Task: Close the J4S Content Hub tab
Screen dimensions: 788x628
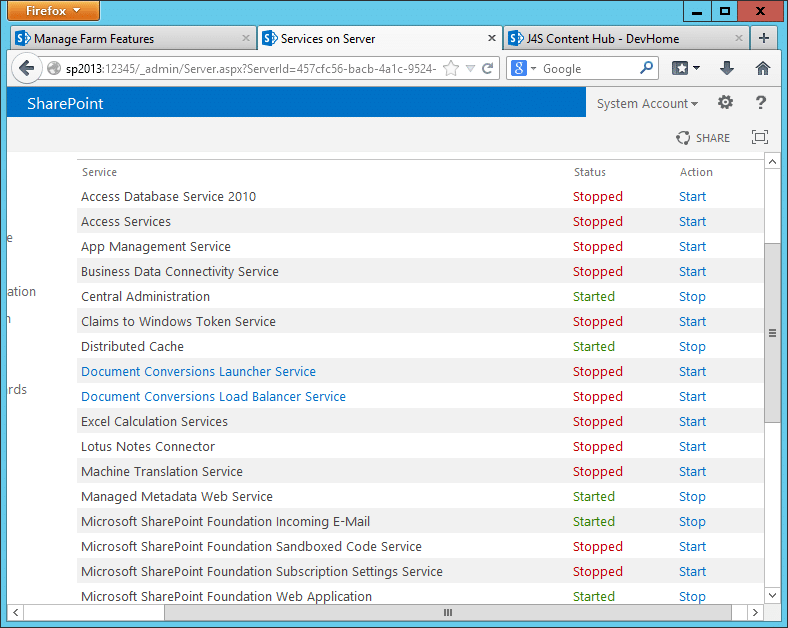Action: [x=739, y=38]
